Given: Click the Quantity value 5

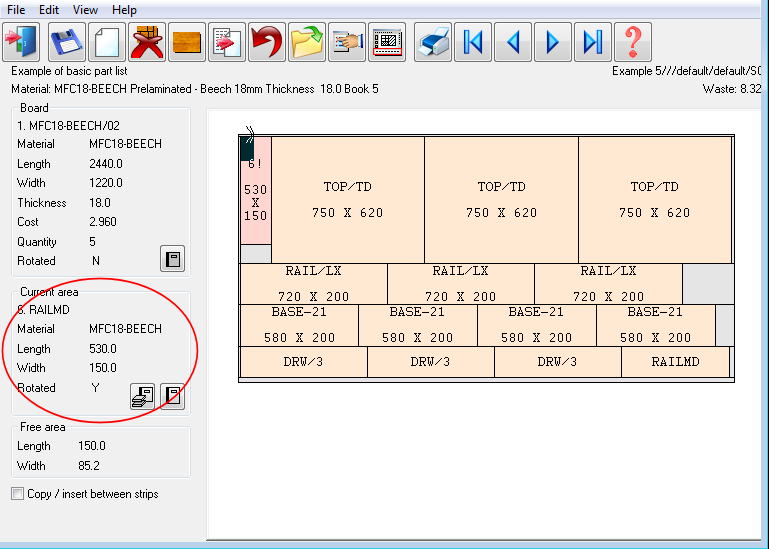Looking at the screenshot, I should point(92,242).
